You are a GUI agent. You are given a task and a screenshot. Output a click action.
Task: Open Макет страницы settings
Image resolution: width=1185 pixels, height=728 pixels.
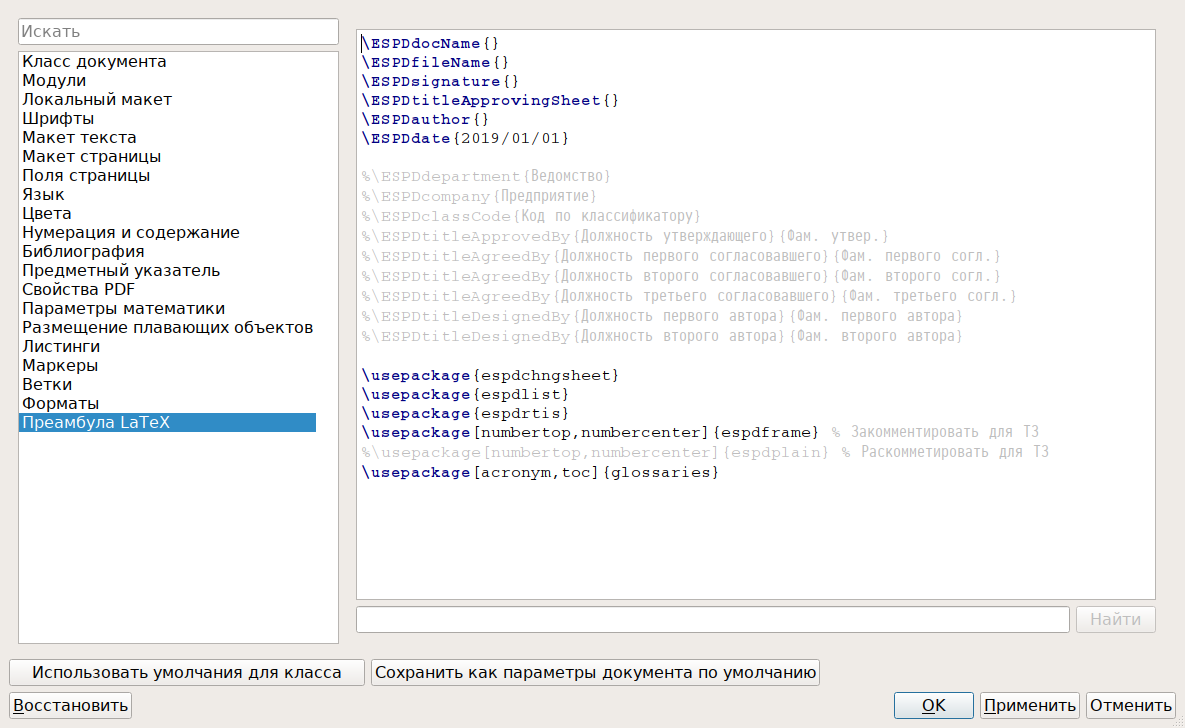[x=91, y=156]
